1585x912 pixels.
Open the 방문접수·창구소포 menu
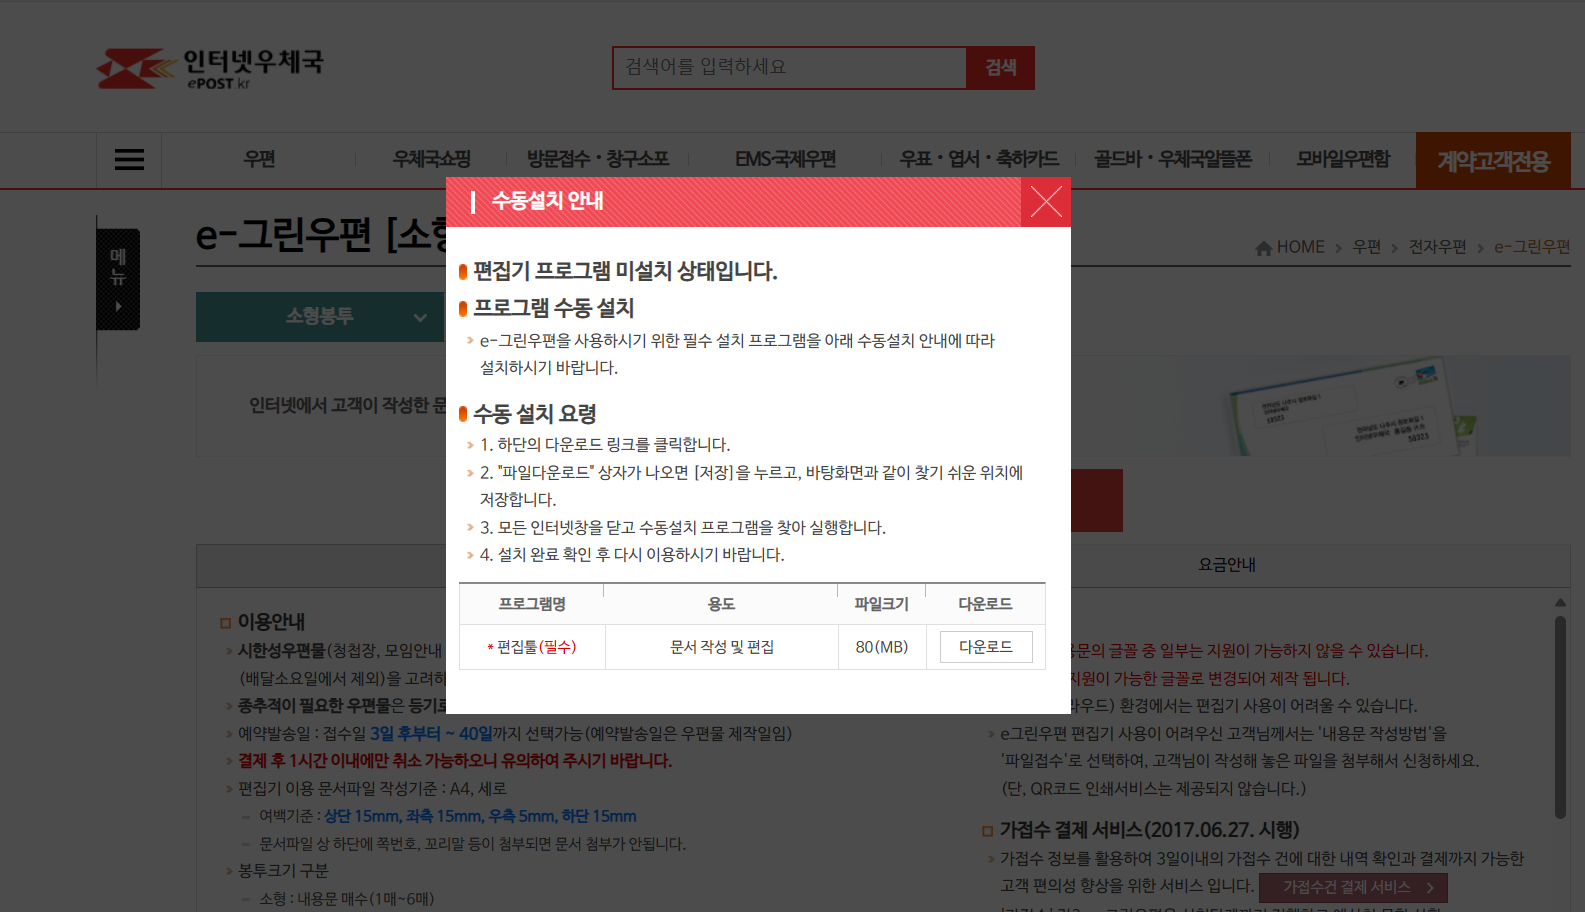tap(598, 159)
